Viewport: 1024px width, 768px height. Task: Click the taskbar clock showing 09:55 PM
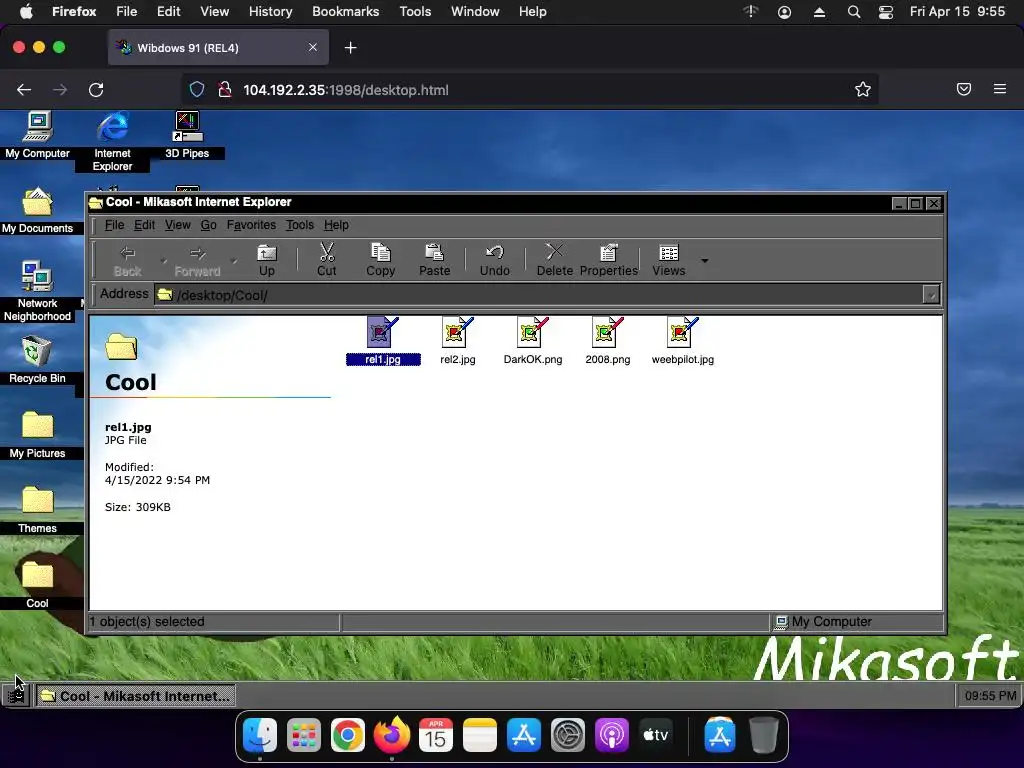point(990,696)
